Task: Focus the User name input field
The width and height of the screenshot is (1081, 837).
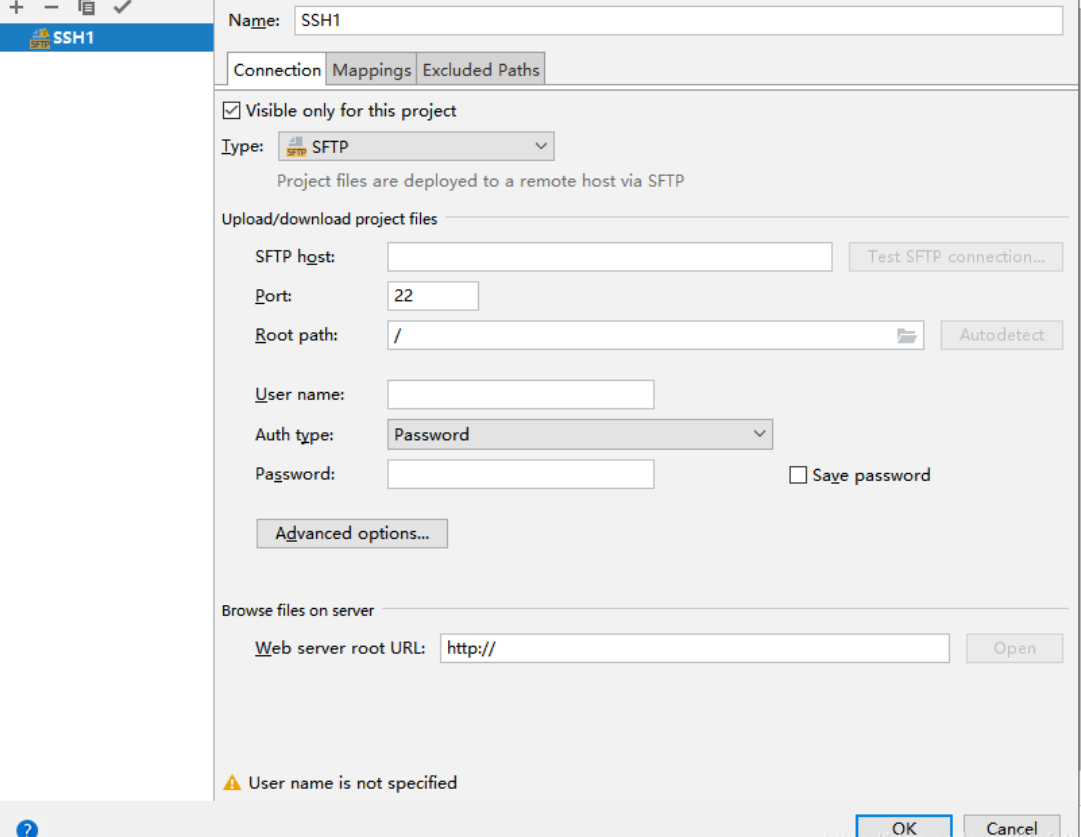Action: tap(520, 395)
